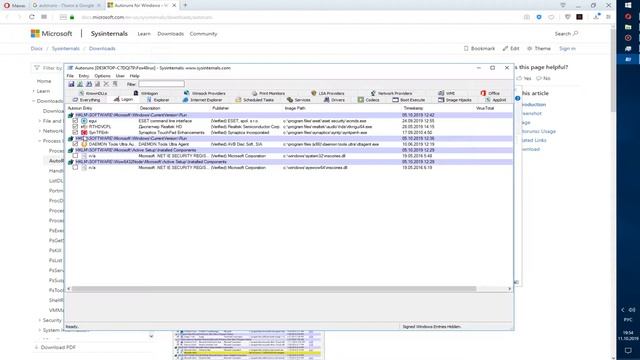Open the Community link in Sysinternals header

point(203,33)
